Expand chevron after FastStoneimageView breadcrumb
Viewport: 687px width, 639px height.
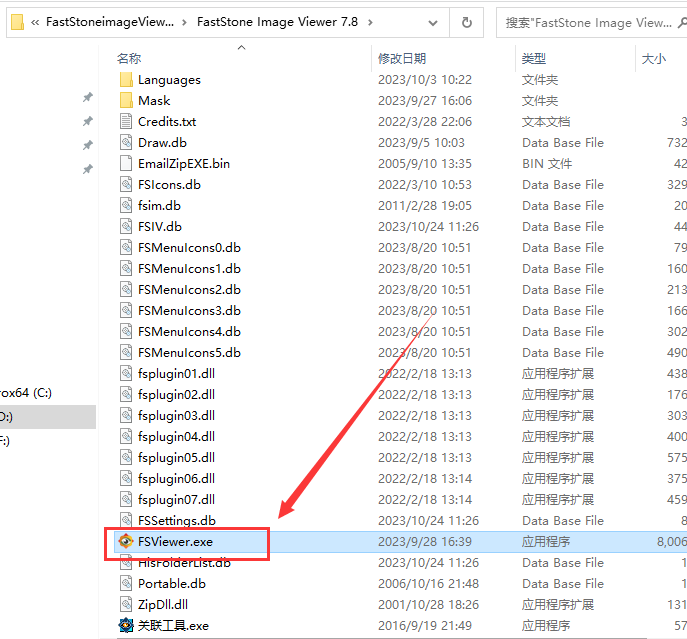tap(184, 22)
